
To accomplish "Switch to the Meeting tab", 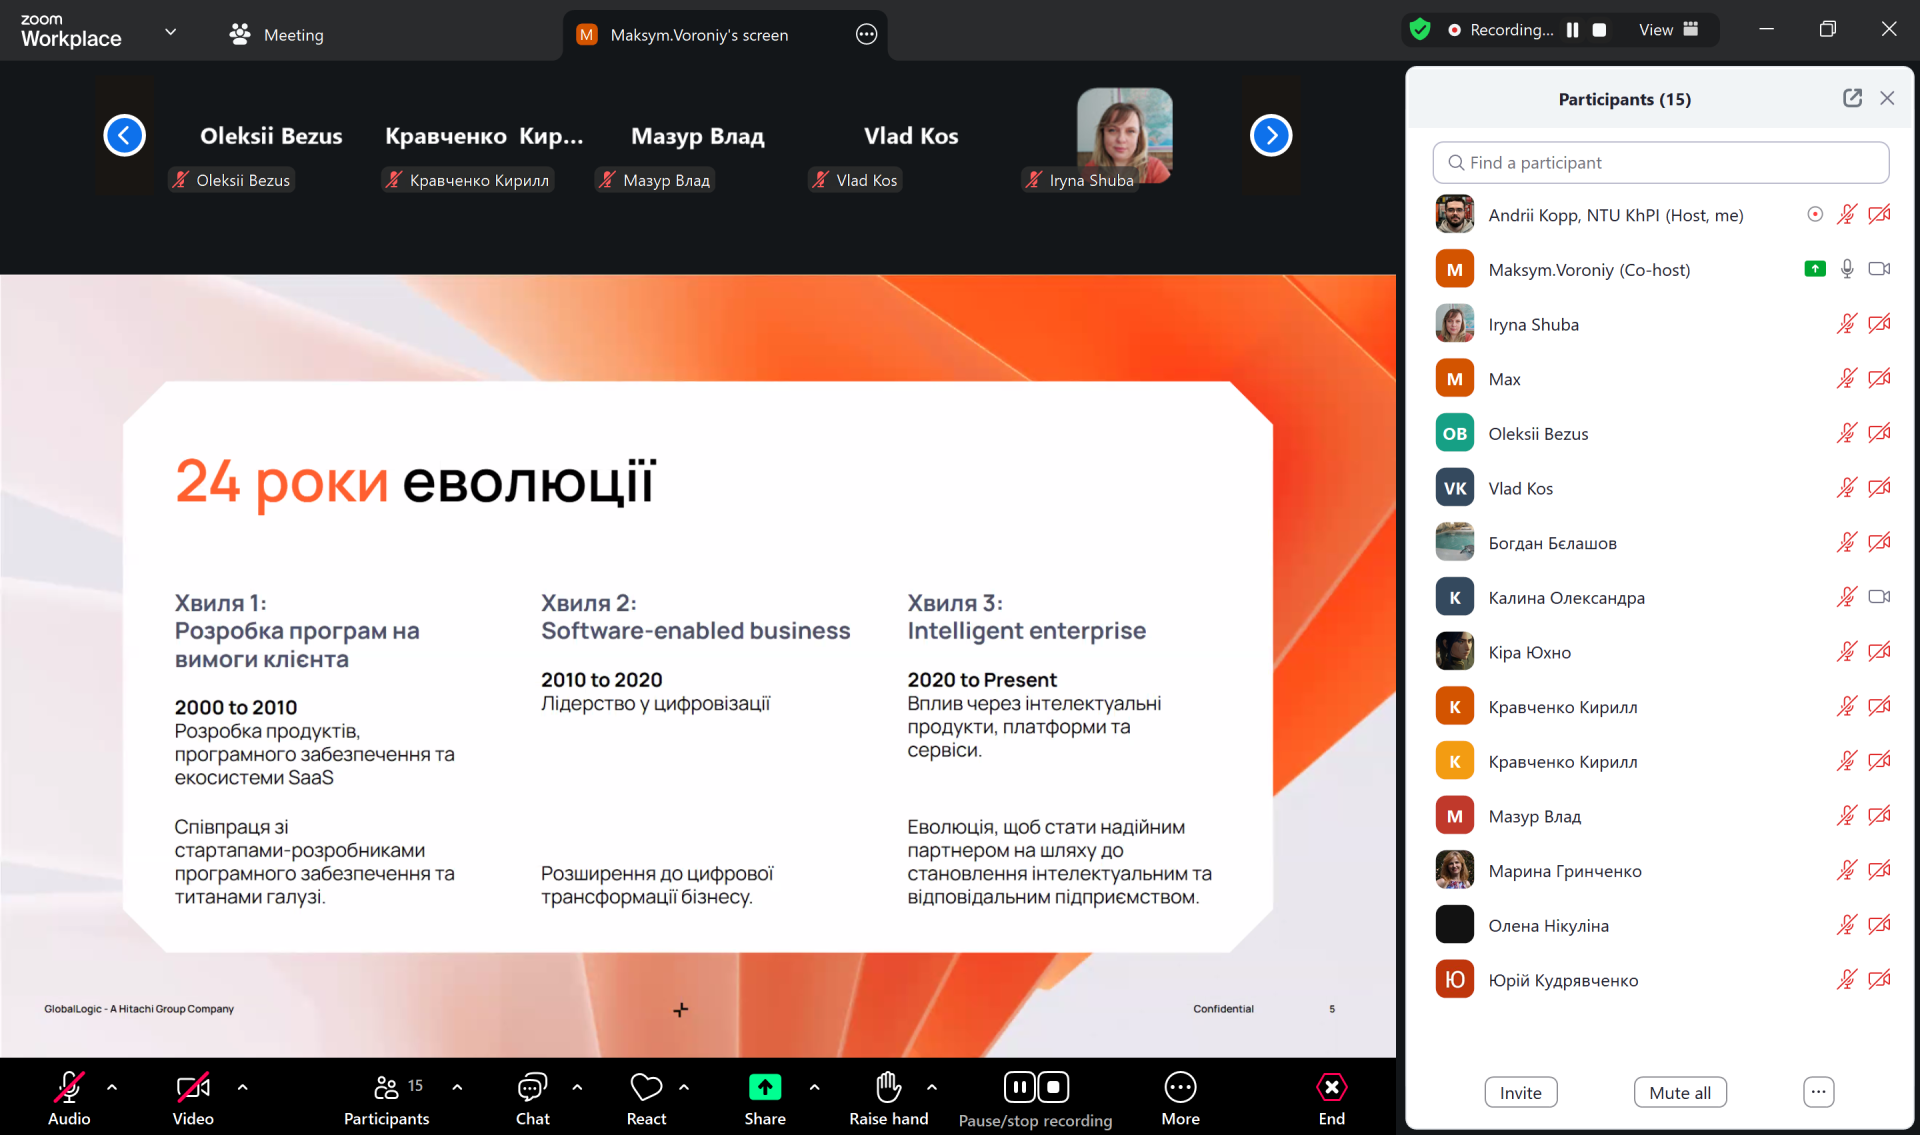I will click(x=276, y=35).
